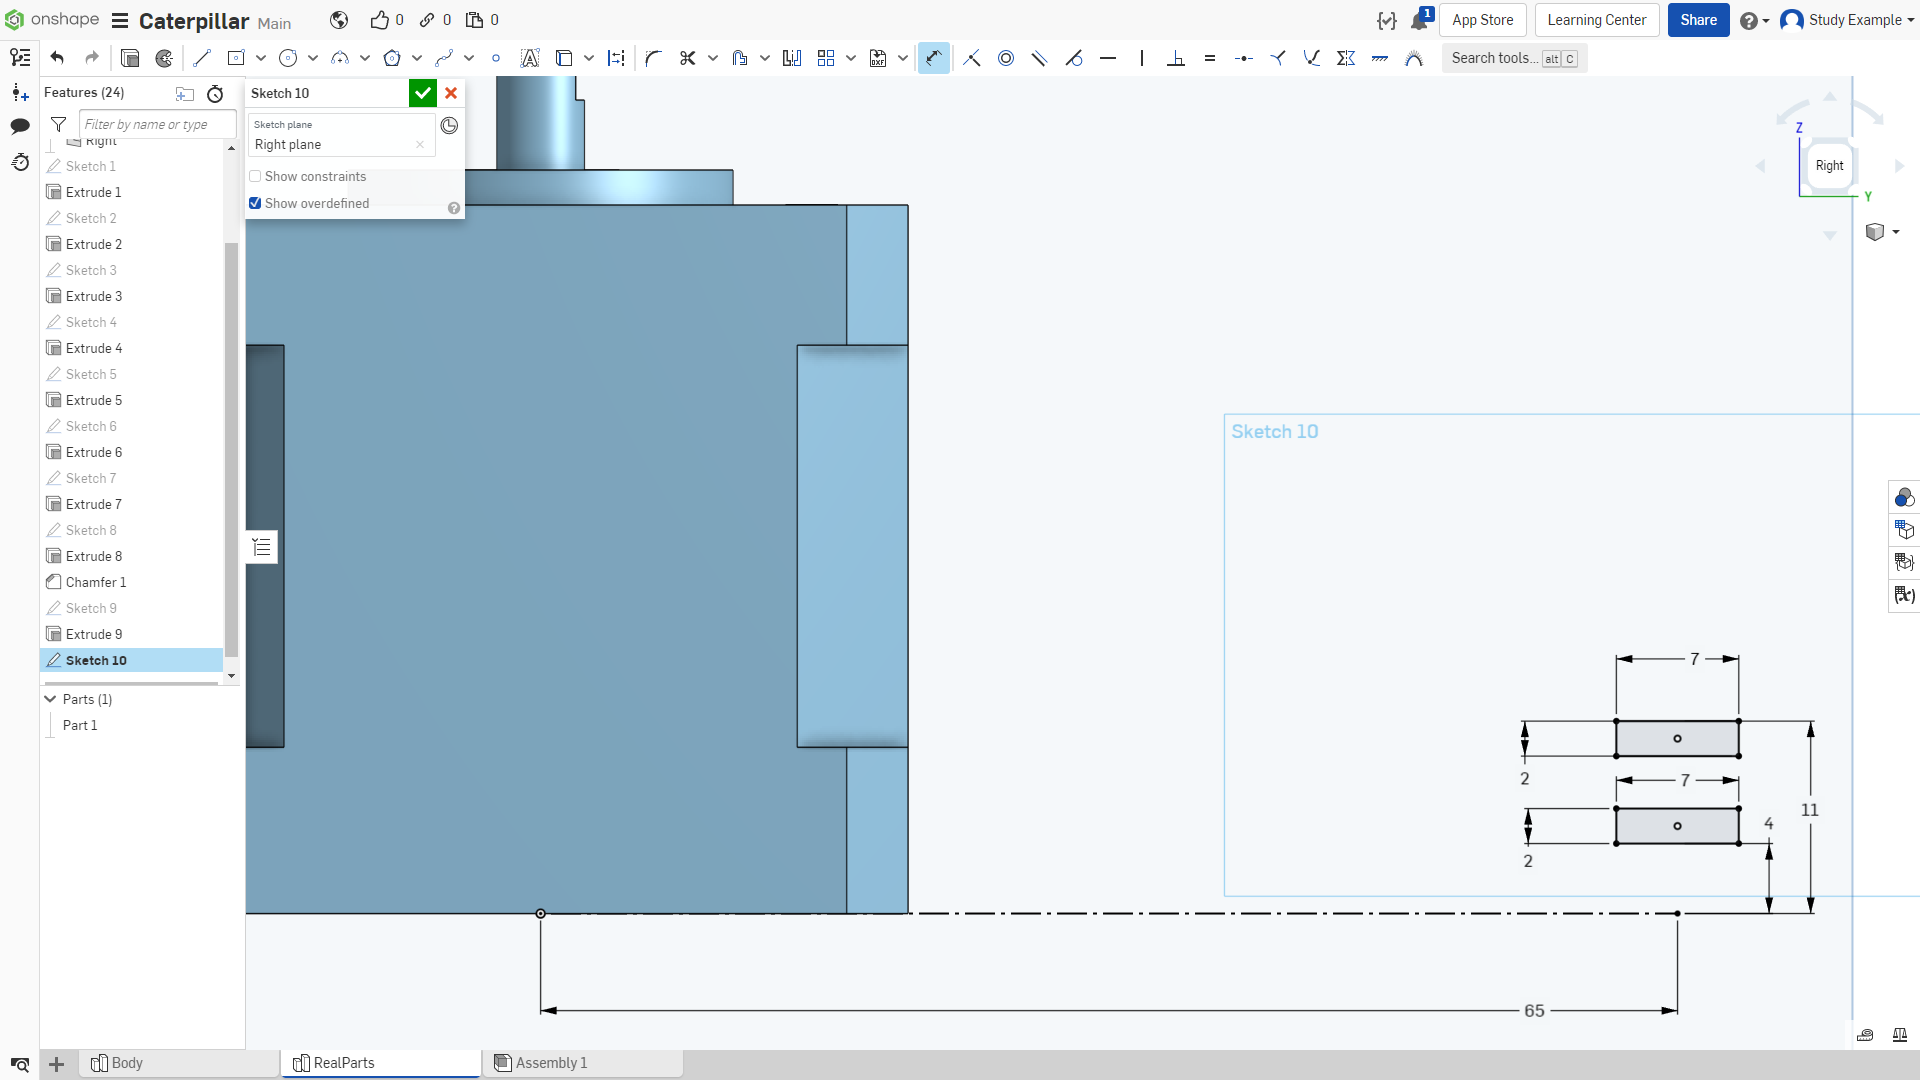Open the arc tool dropdown arrow
The width and height of the screenshot is (1920, 1080).
pyautogui.click(x=365, y=58)
